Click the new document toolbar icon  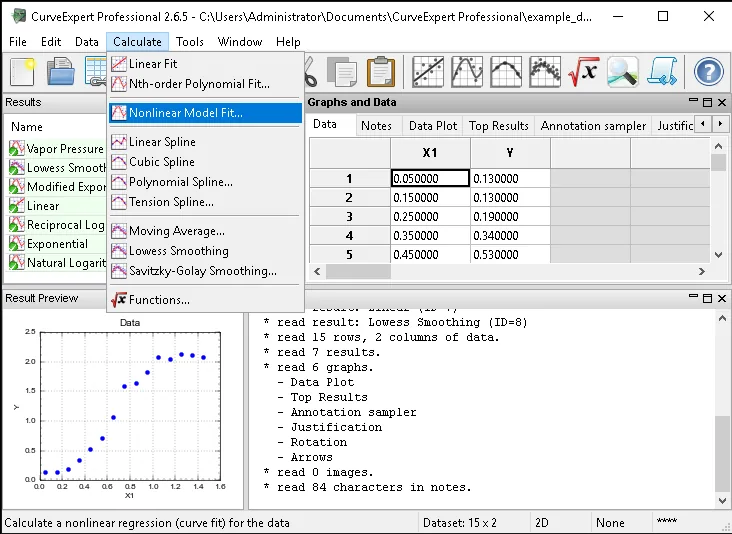tap(22, 72)
